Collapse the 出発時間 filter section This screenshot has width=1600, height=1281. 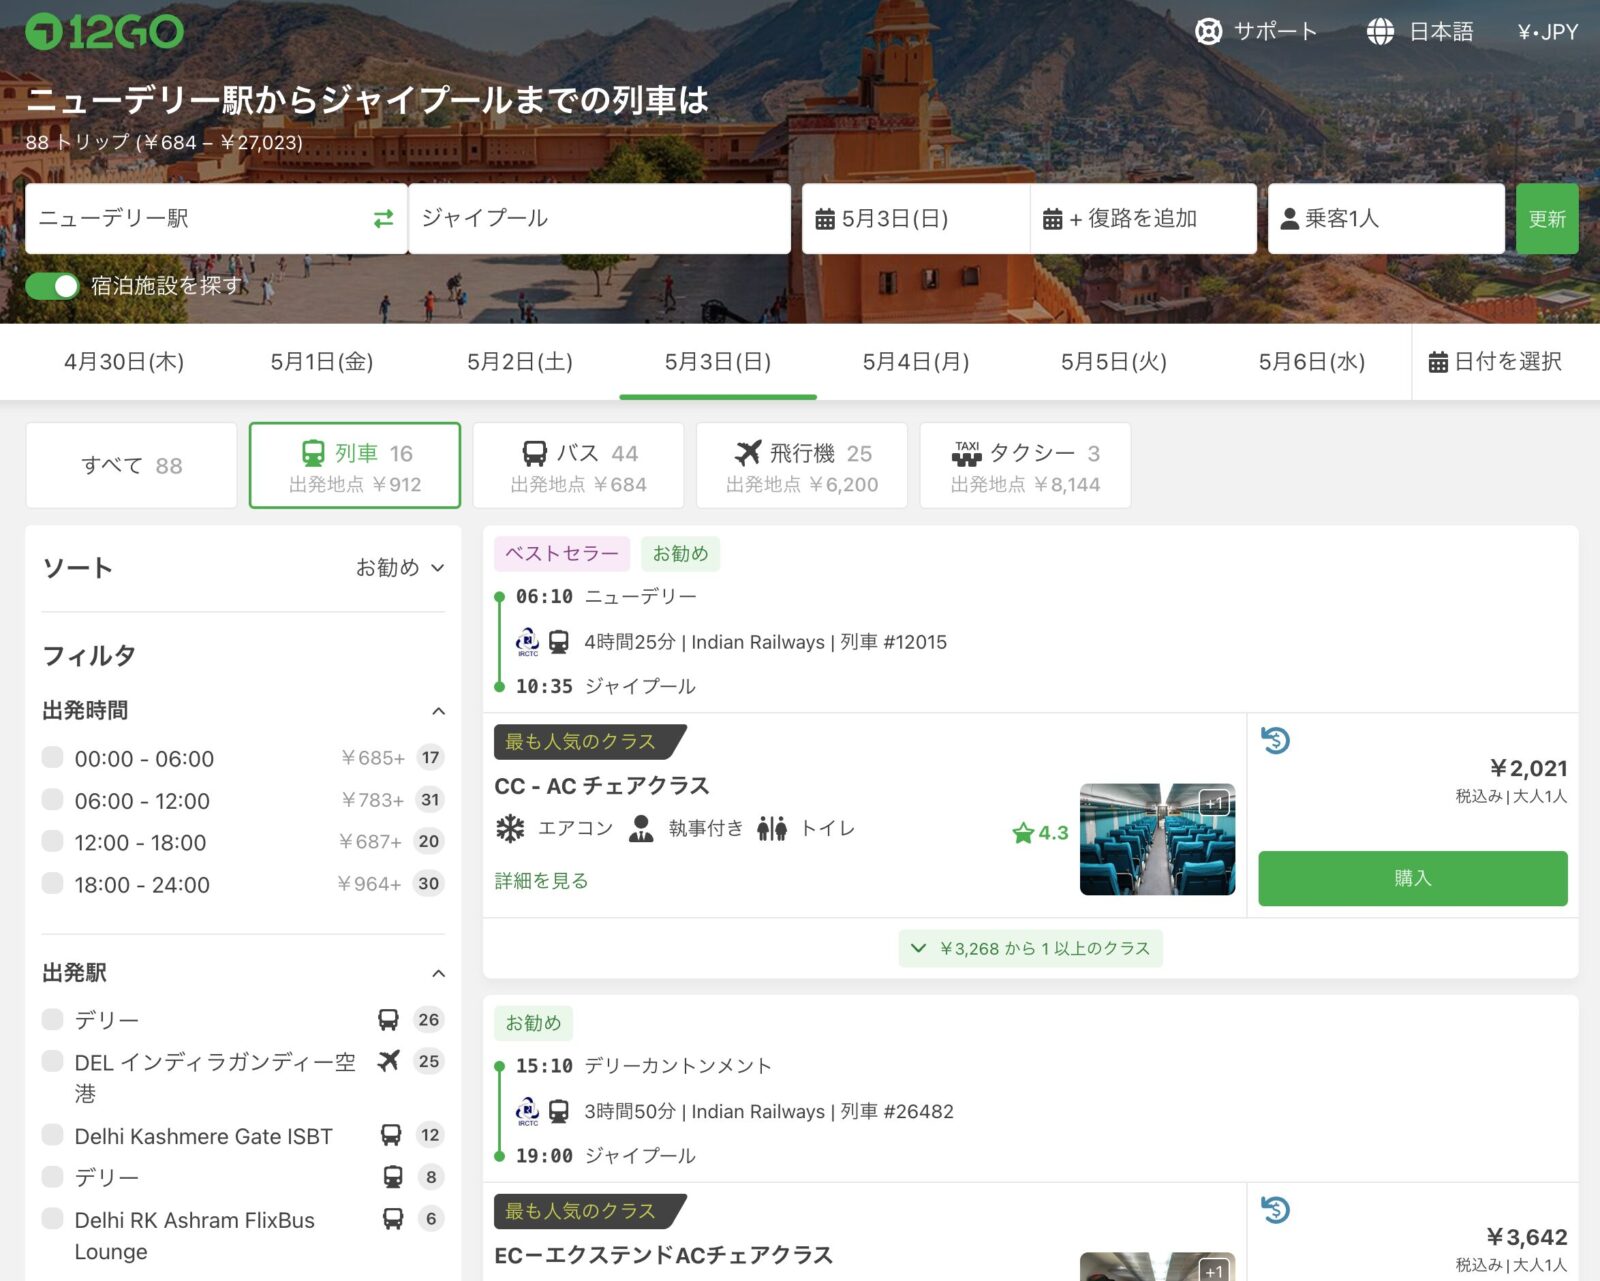click(x=438, y=711)
